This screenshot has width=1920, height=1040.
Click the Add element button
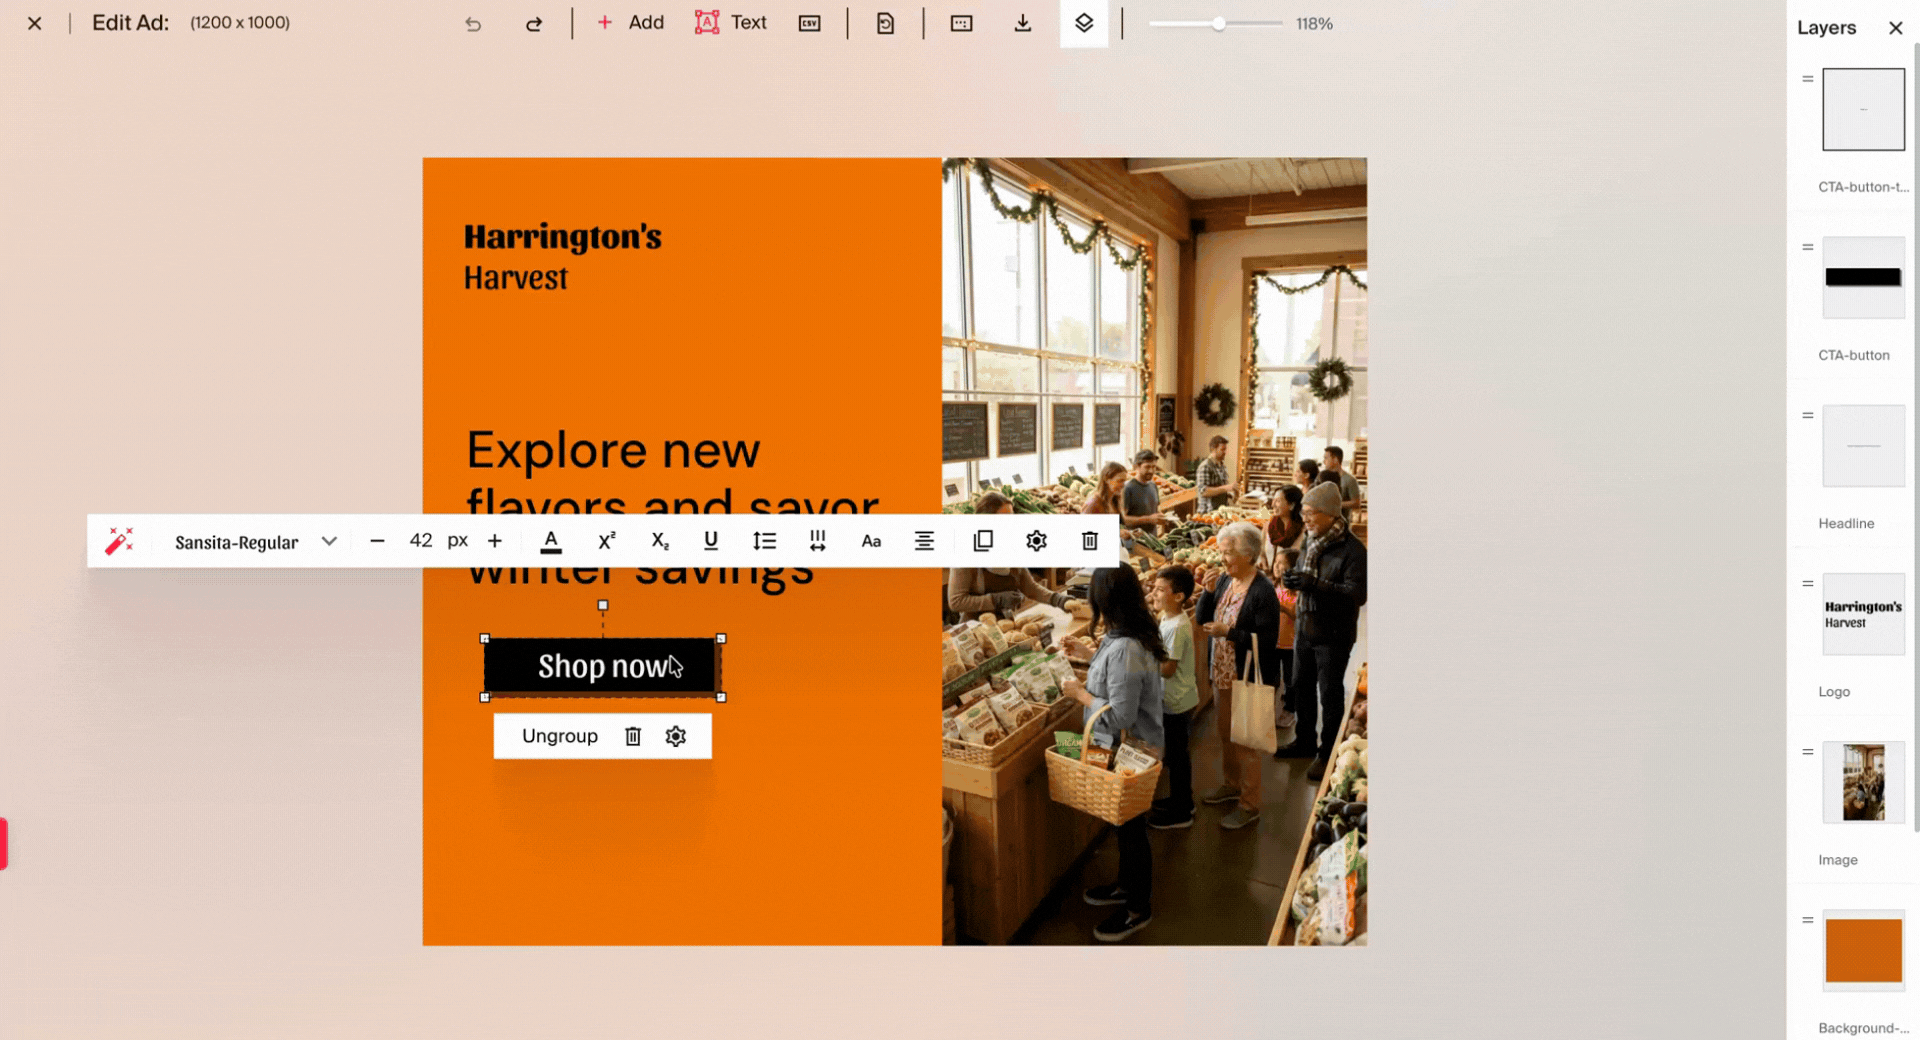click(630, 22)
